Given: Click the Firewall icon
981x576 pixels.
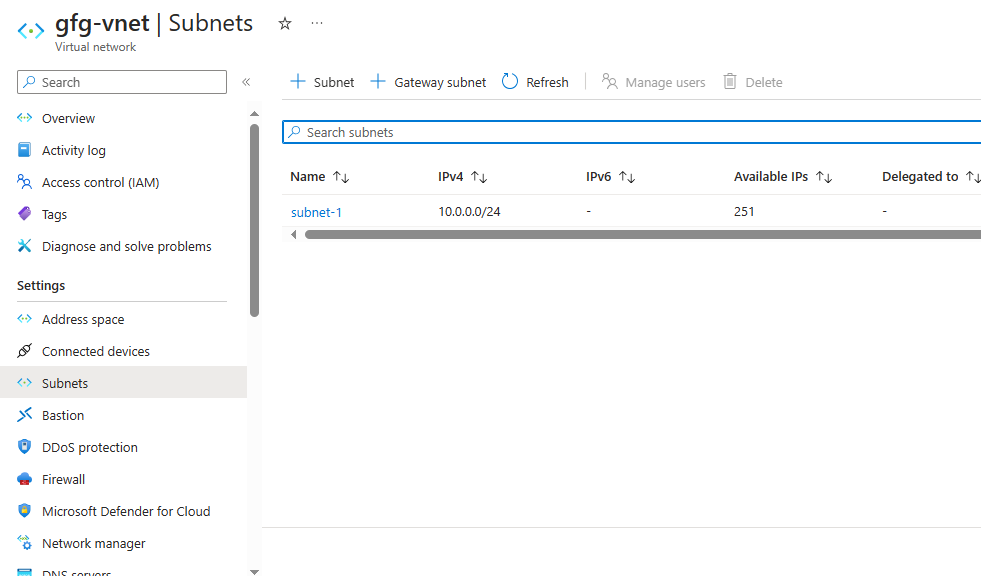Looking at the screenshot, I should click(24, 478).
